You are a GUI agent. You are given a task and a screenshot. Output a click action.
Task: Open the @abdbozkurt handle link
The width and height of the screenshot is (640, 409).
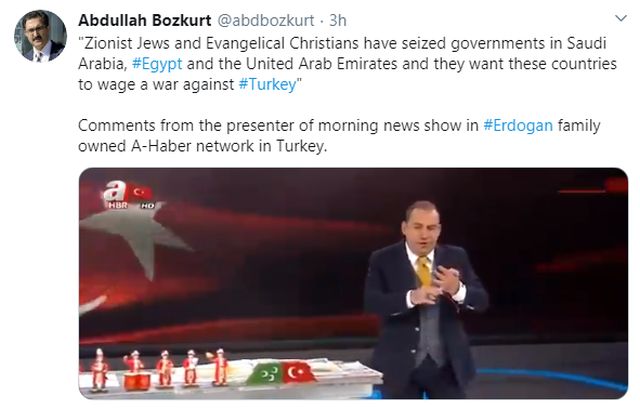(x=266, y=20)
